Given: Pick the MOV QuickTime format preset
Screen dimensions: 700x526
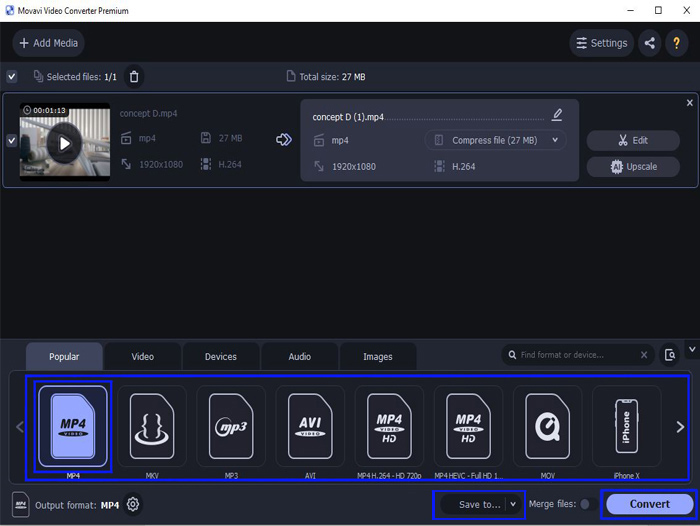Looking at the screenshot, I should click(547, 426).
